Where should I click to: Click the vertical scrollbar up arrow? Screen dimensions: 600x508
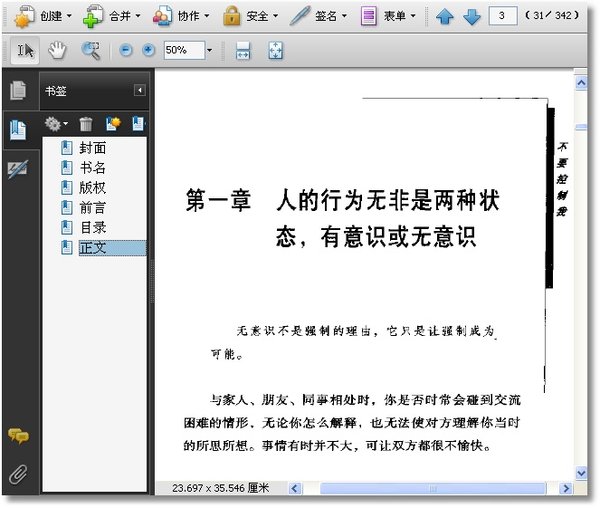coord(581,83)
